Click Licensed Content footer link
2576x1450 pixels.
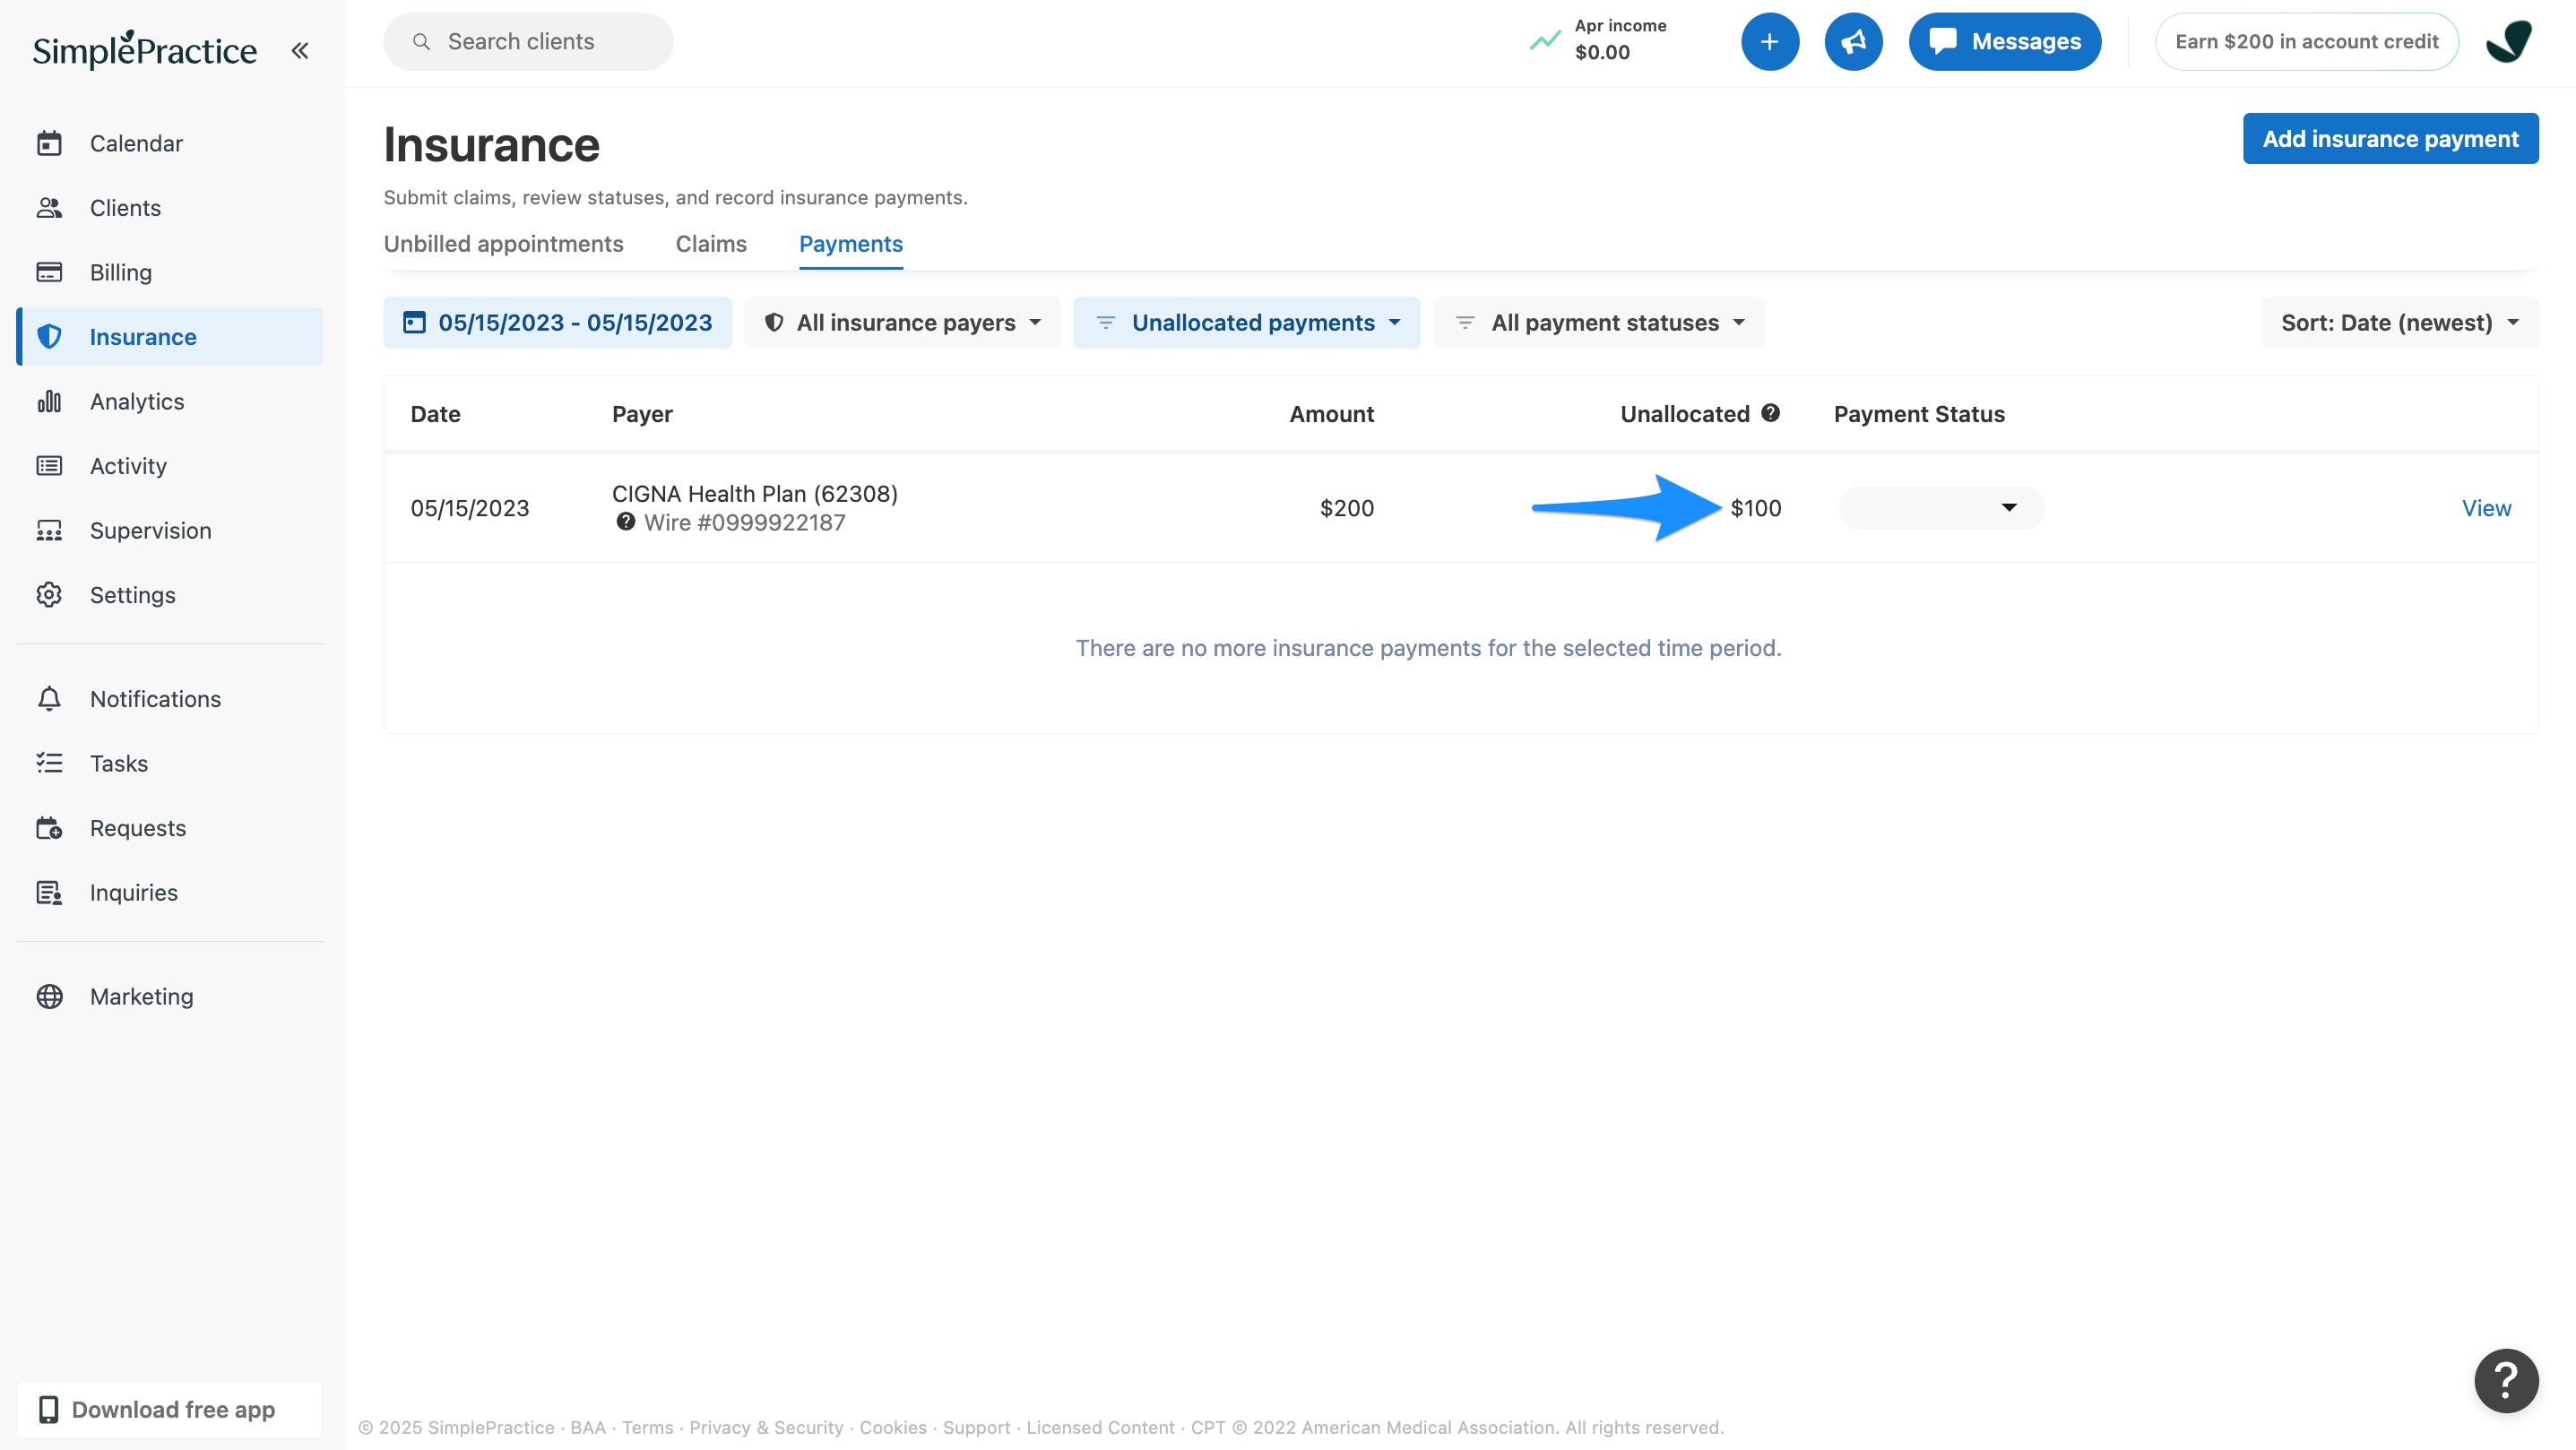[1100, 1428]
